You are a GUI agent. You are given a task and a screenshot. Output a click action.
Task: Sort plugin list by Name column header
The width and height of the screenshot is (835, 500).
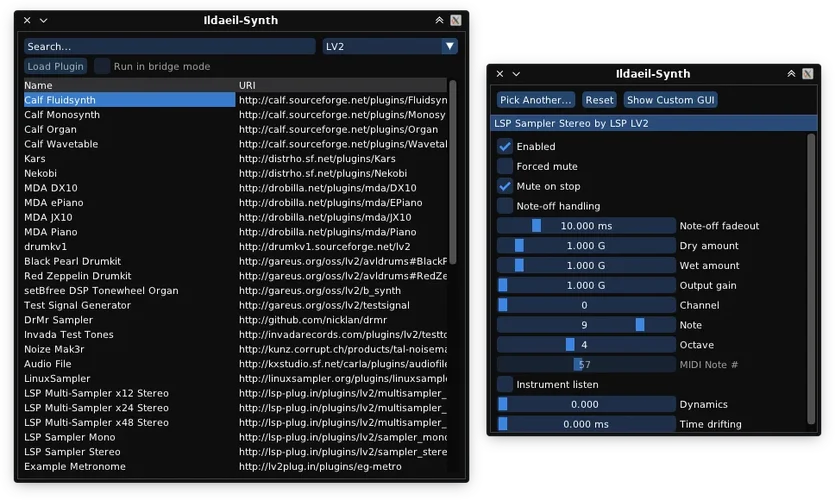[39, 86]
